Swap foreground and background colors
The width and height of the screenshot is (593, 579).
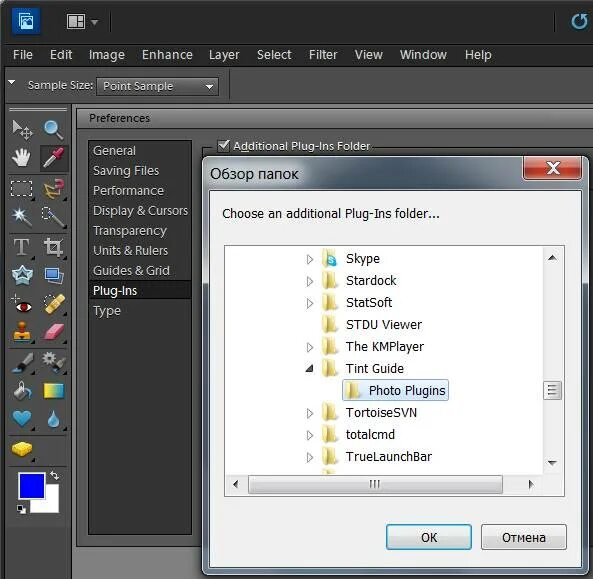54,475
